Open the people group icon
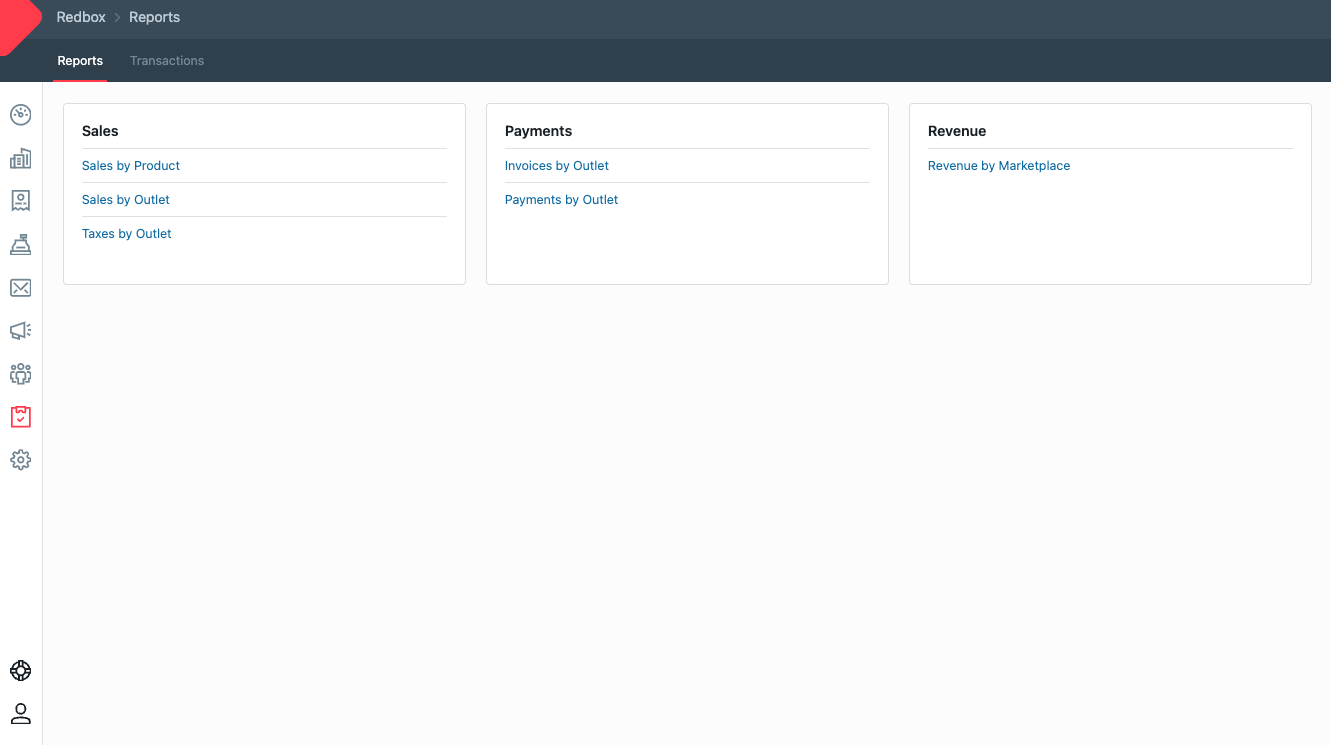 pyautogui.click(x=20, y=374)
